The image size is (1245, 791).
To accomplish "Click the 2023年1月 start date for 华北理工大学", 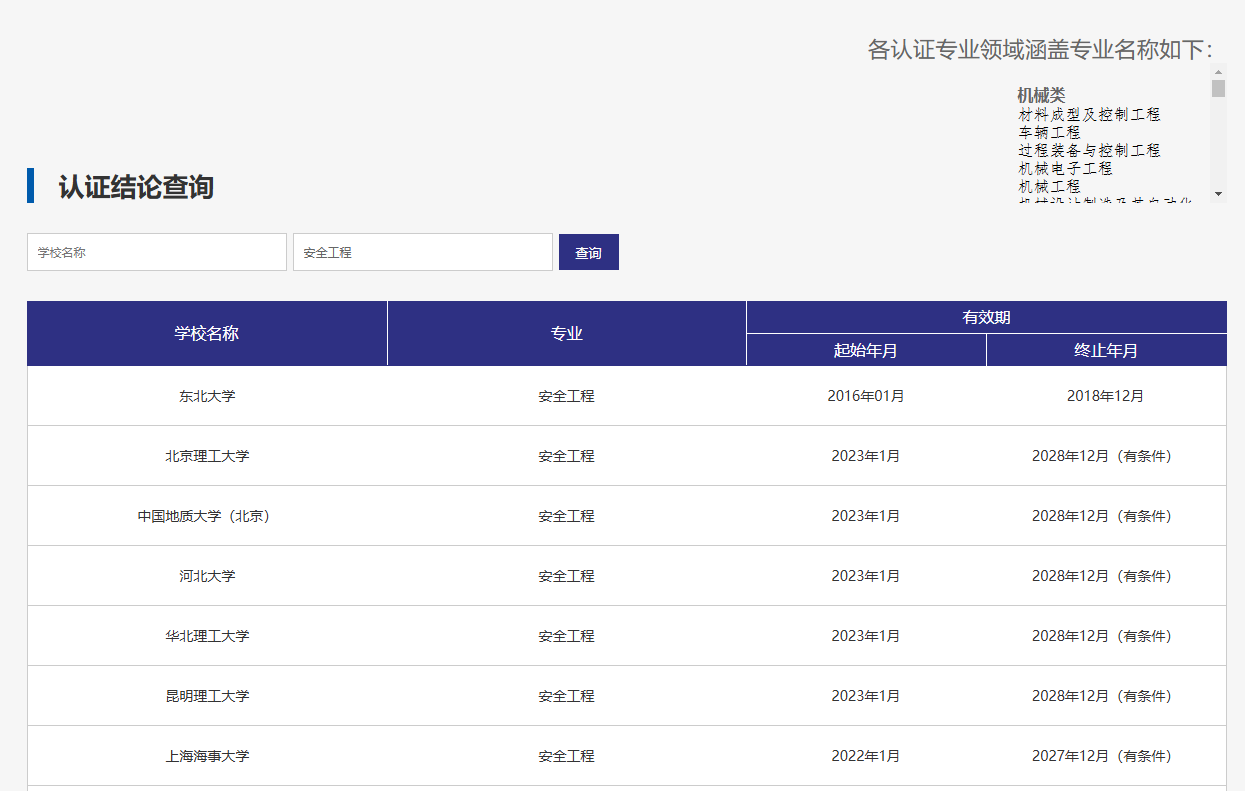I will click(x=866, y=636).
